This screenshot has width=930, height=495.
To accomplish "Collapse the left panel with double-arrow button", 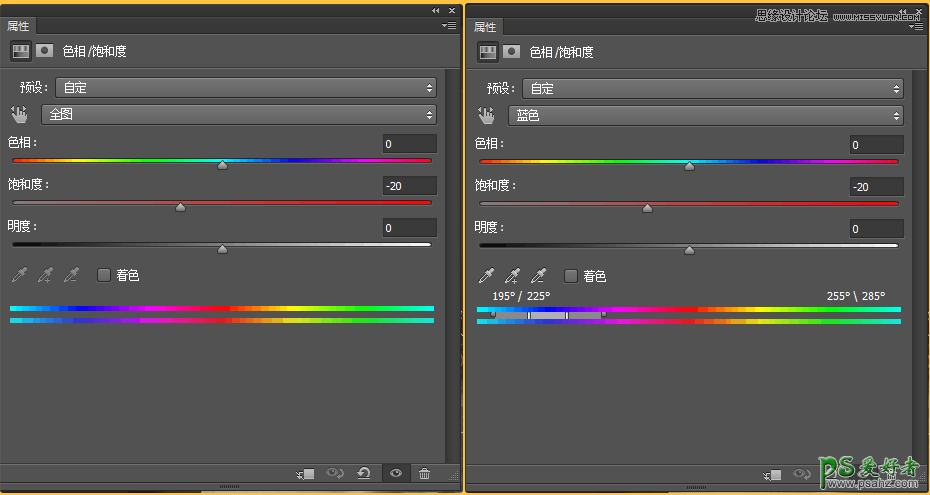I will pyautogui.click(x=436, y=10).
